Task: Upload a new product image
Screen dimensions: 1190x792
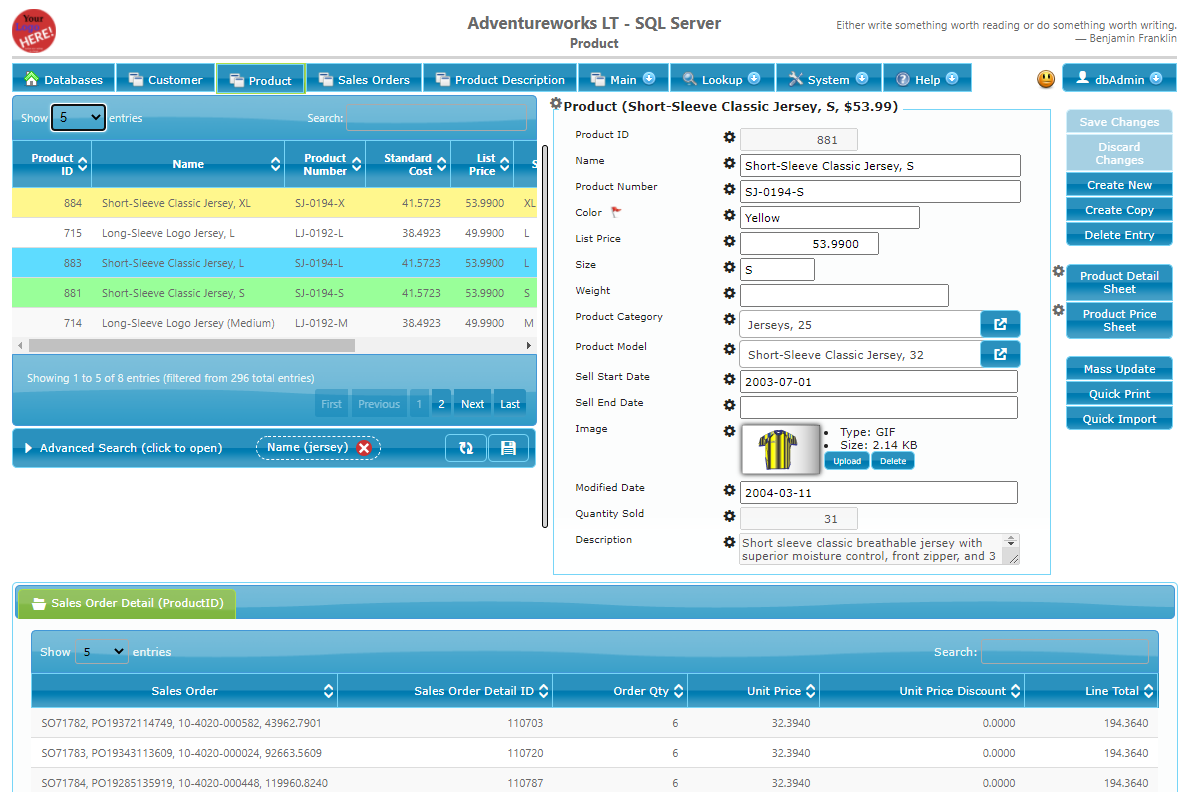Action: click(x=847, y=461)
